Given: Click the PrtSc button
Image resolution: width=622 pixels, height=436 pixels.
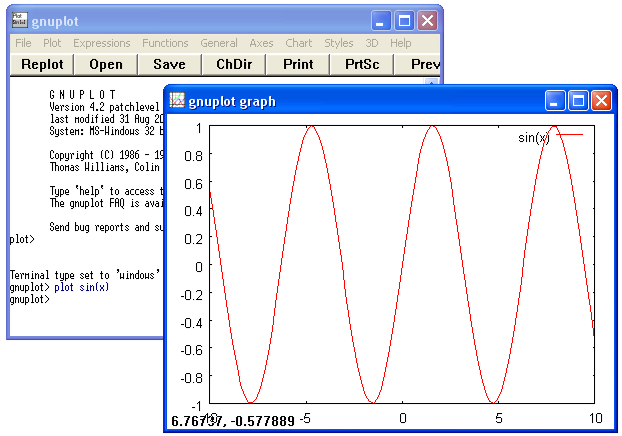Looking at the screenshot, I should coord(362,64).
